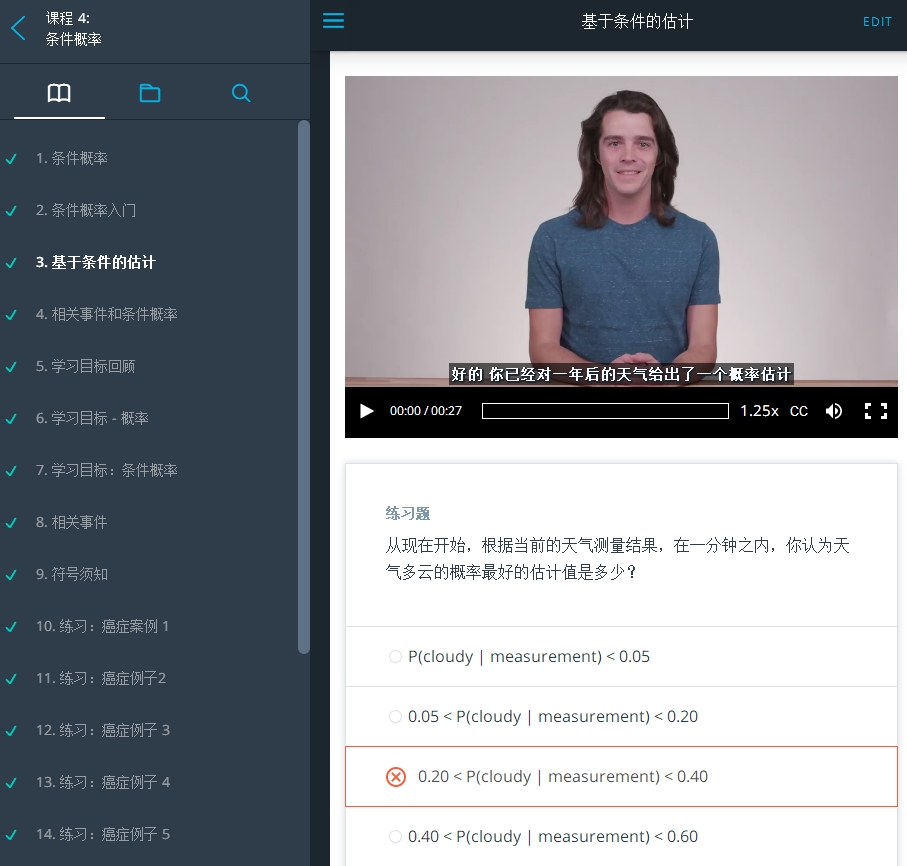Click the hamburger menu icon
This screenshot has width=907, height=866.
(x=333, y=20)
